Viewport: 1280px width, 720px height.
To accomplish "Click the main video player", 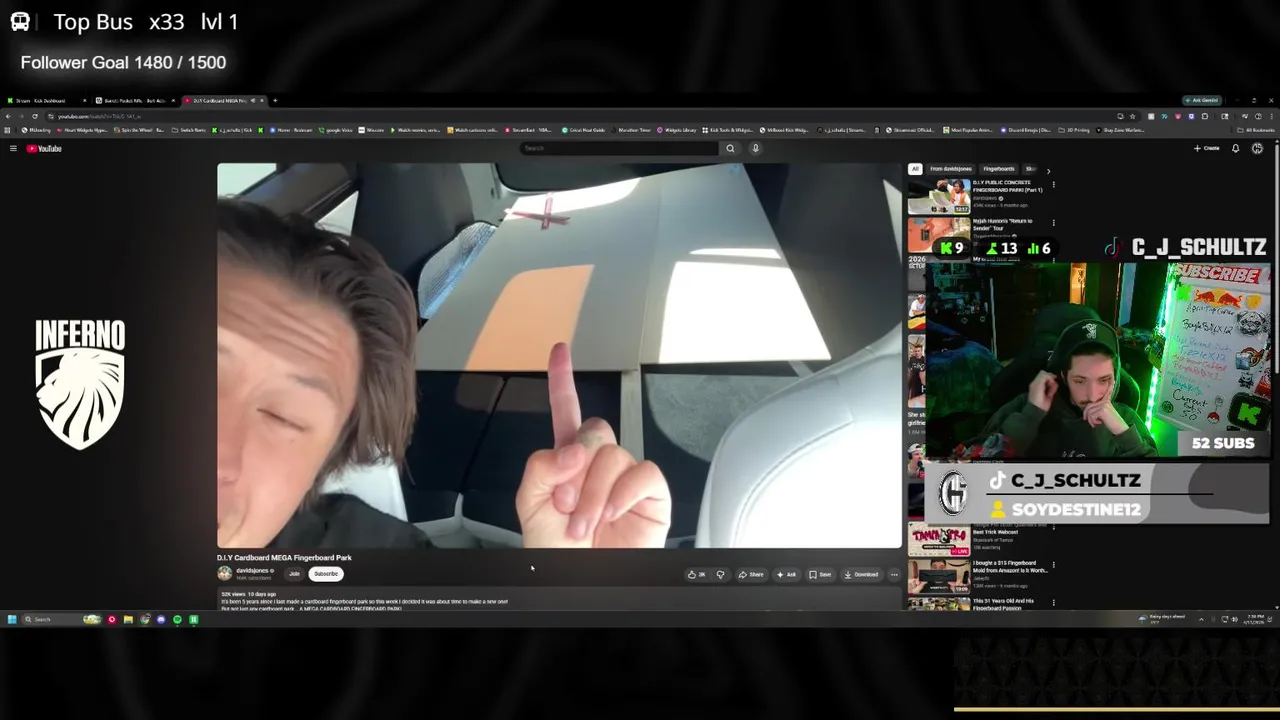I will [559, 355].
